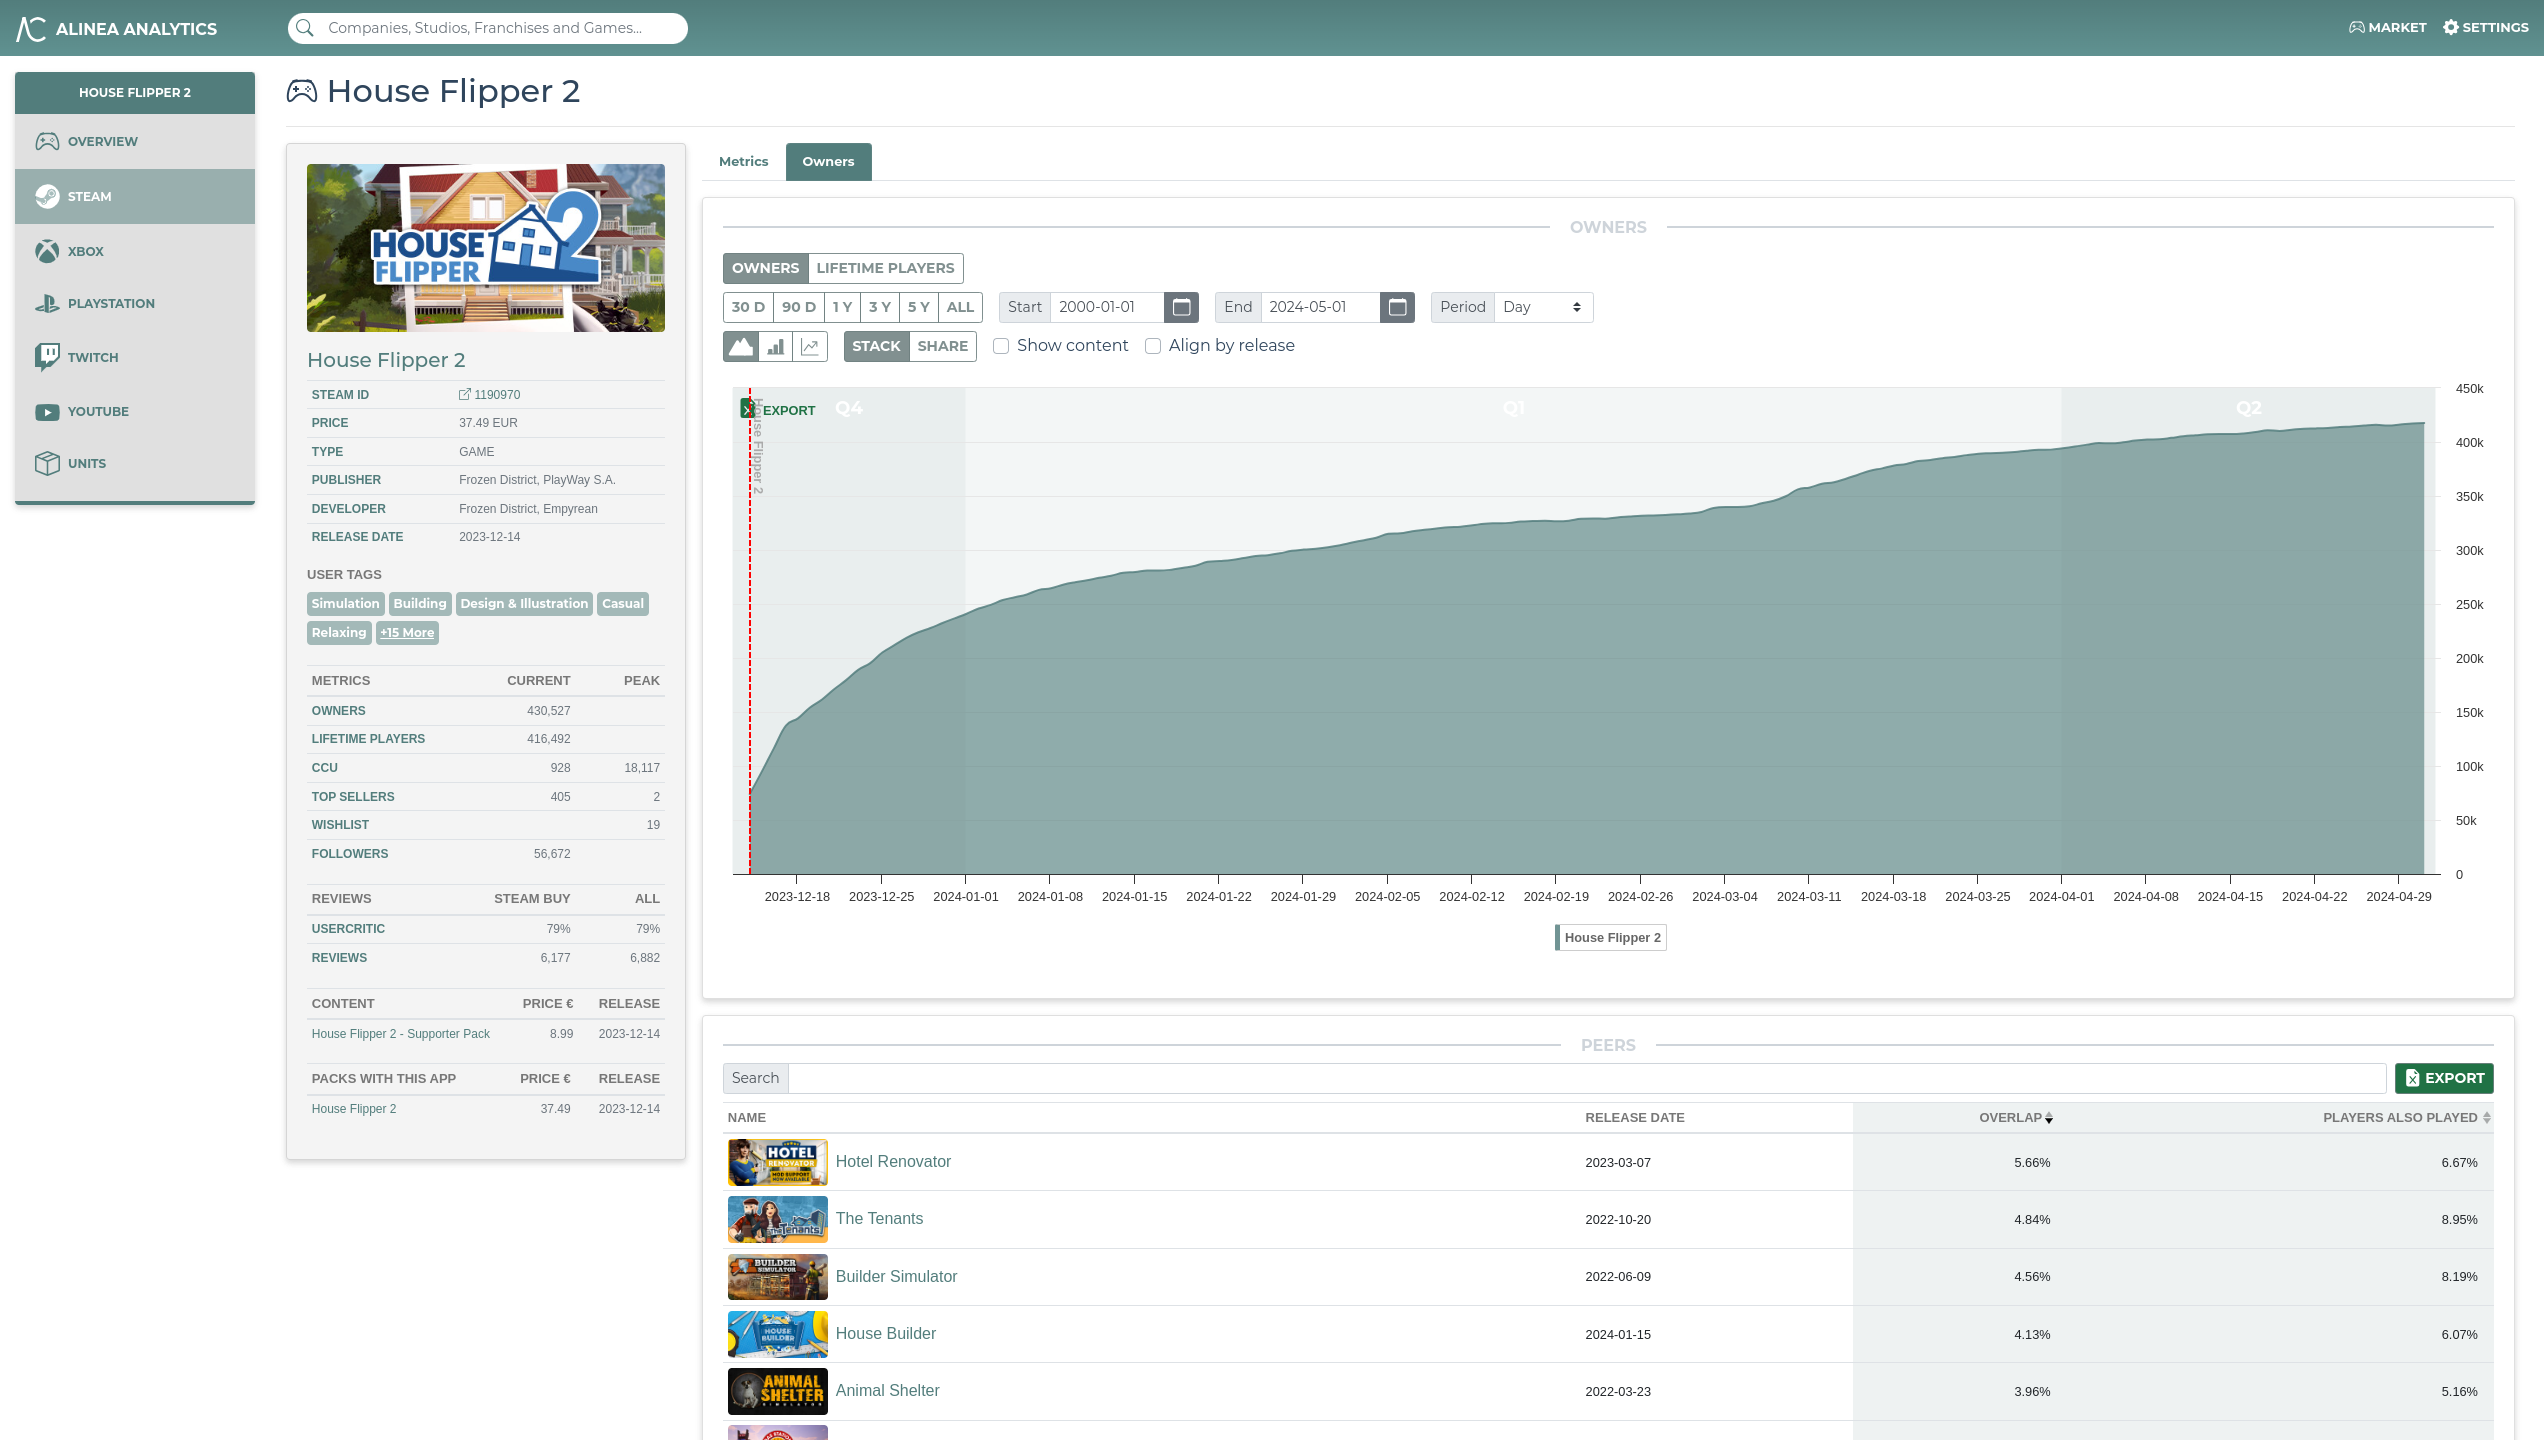This screenshot has width=2544, height=1440.
Task: Open The Tenants peer game
Action: point(879,1219)
